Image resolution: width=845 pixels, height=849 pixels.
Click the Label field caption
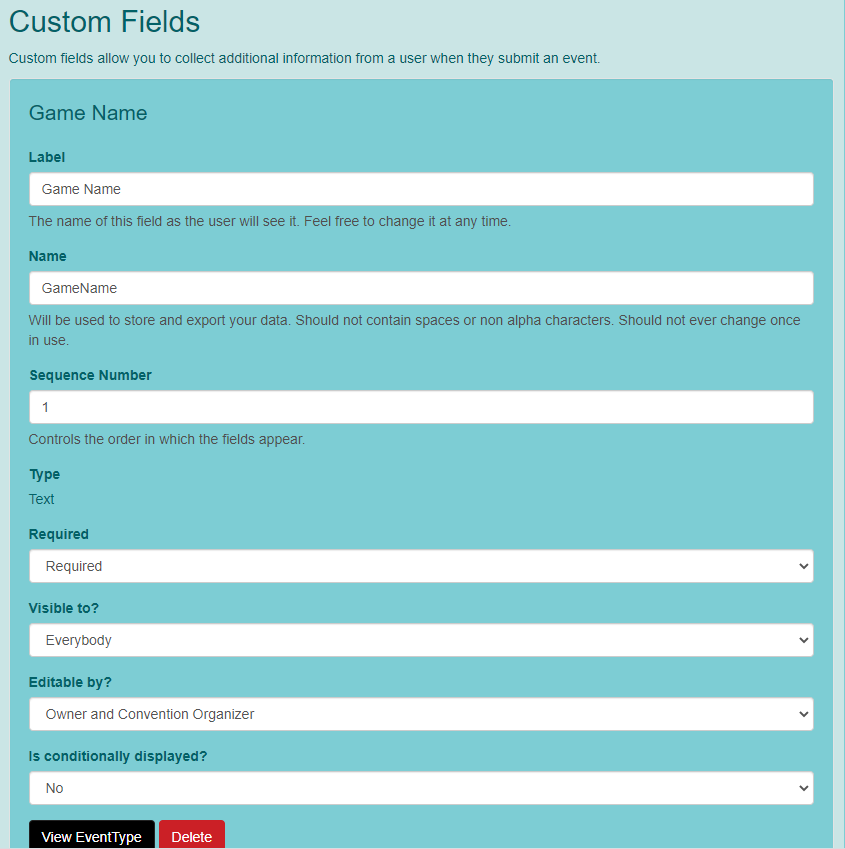pyautogui.click(x=47, y=157)
